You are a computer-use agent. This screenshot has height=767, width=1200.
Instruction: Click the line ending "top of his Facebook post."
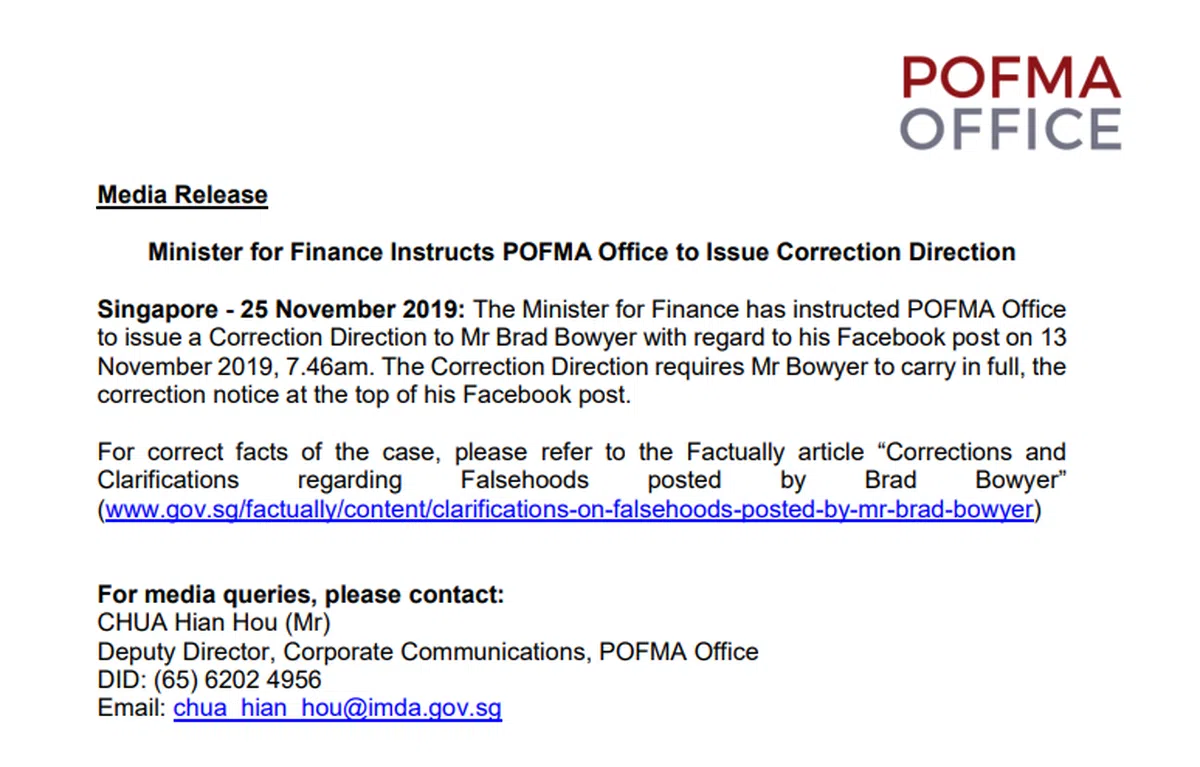coord(364,395)
